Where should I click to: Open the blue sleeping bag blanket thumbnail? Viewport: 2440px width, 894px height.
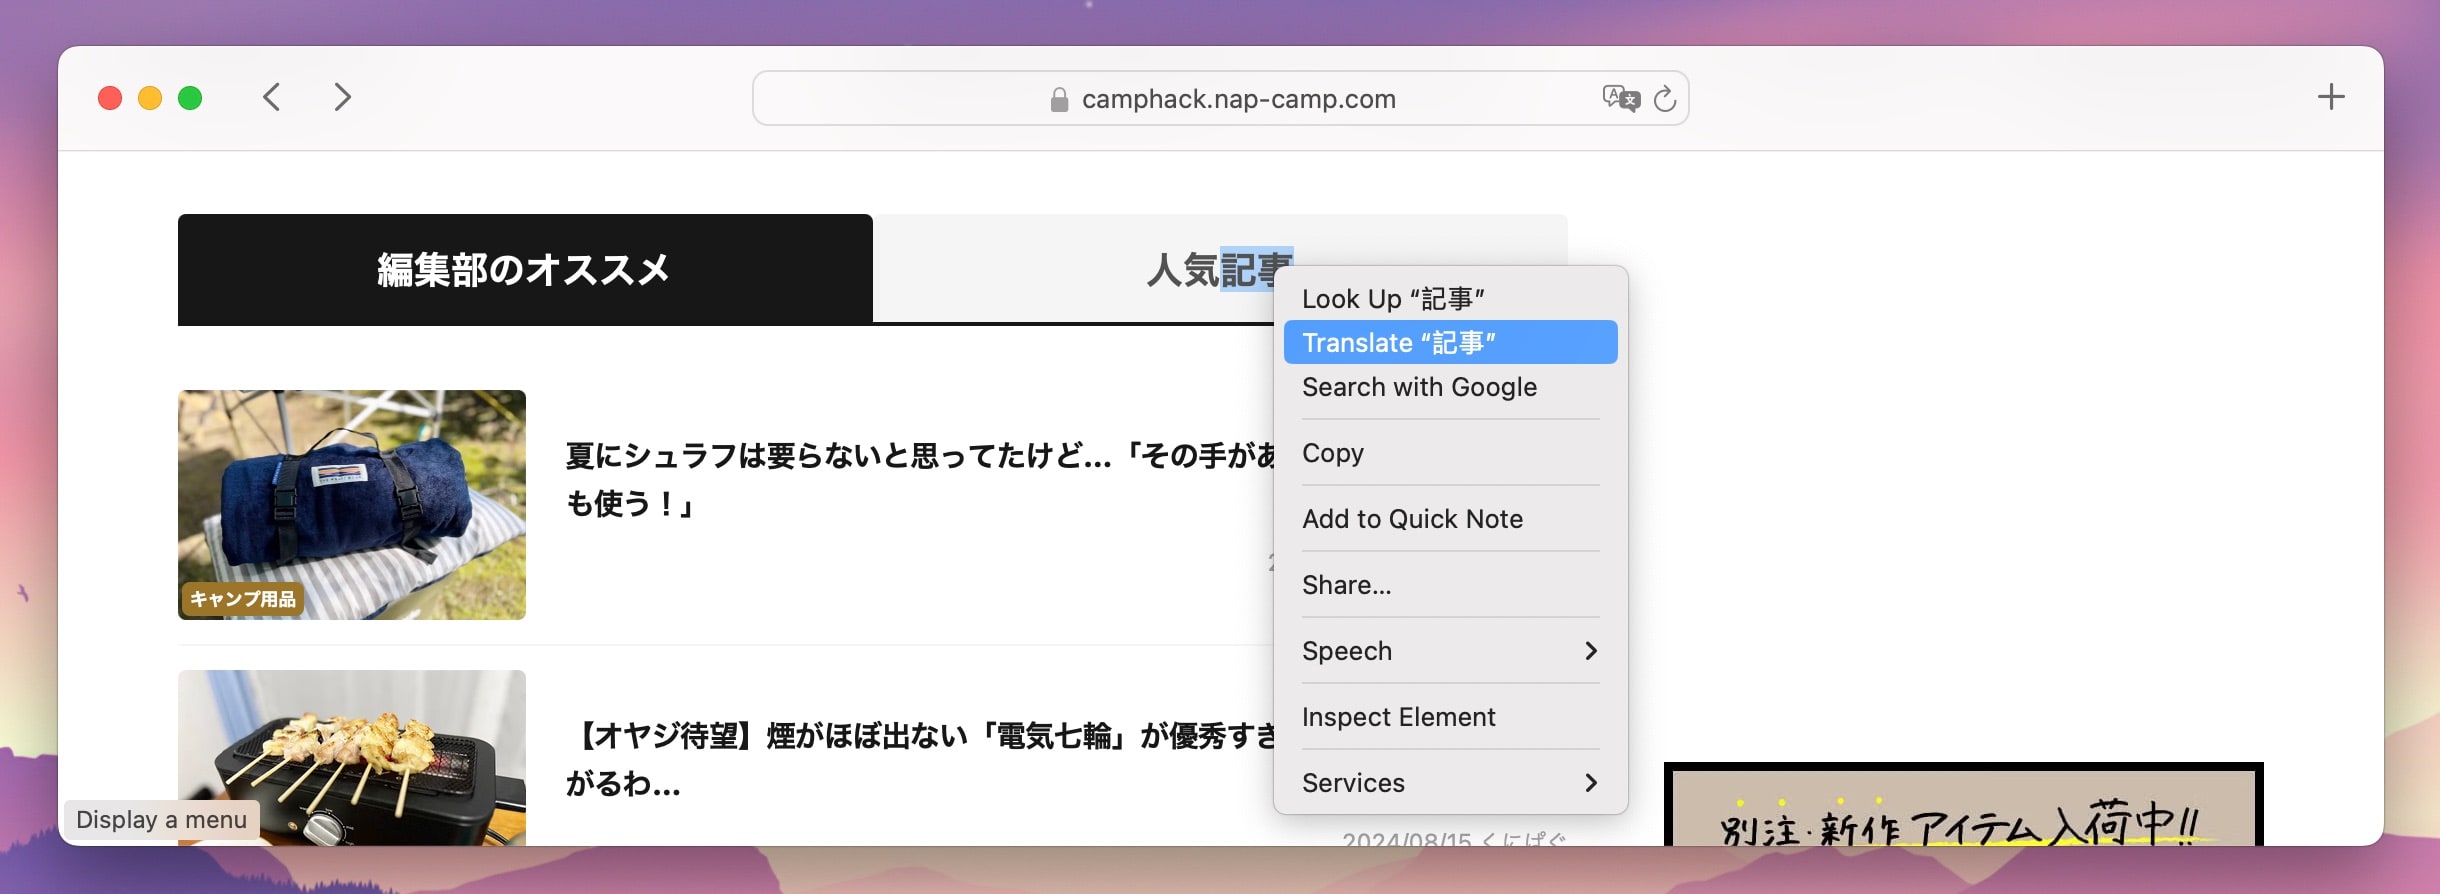tap(352, 505)
